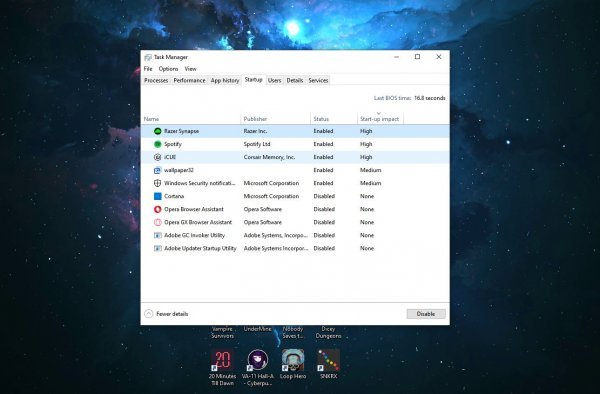
Task: Click the Disable button
Action: [x=426, y=314]
